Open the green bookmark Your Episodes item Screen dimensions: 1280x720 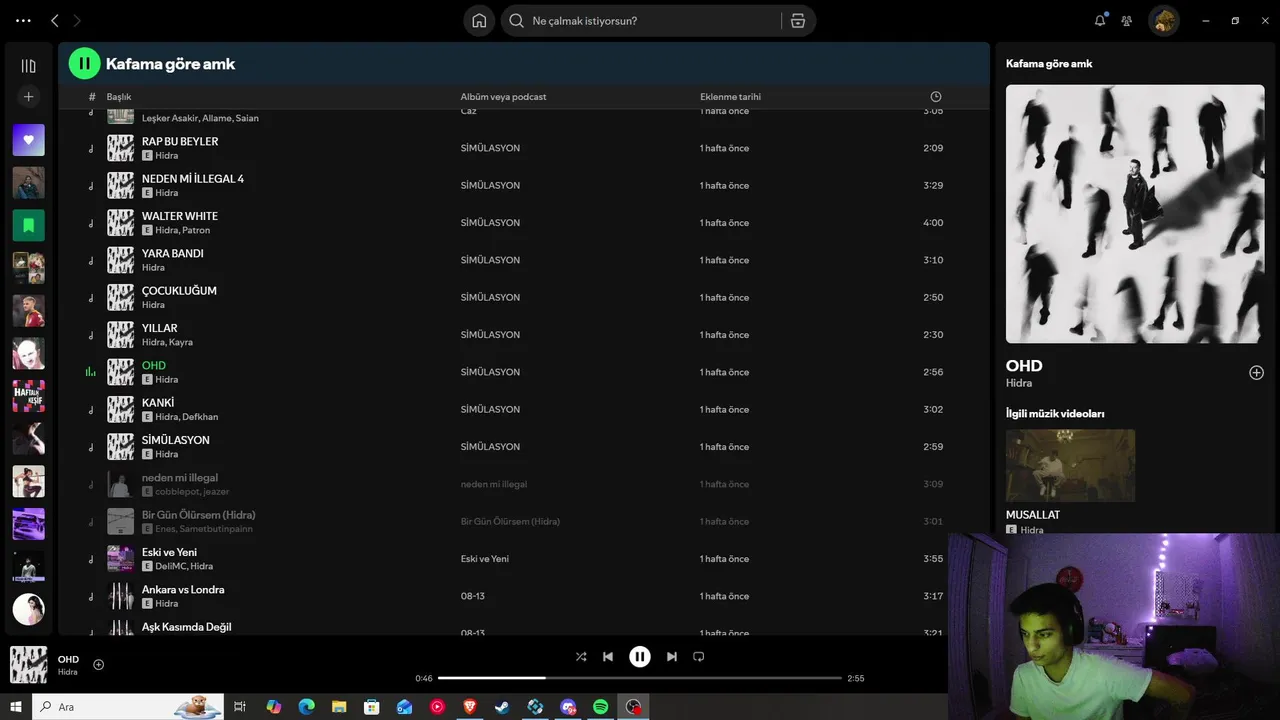pyautogui.click(x=28, y=225)
